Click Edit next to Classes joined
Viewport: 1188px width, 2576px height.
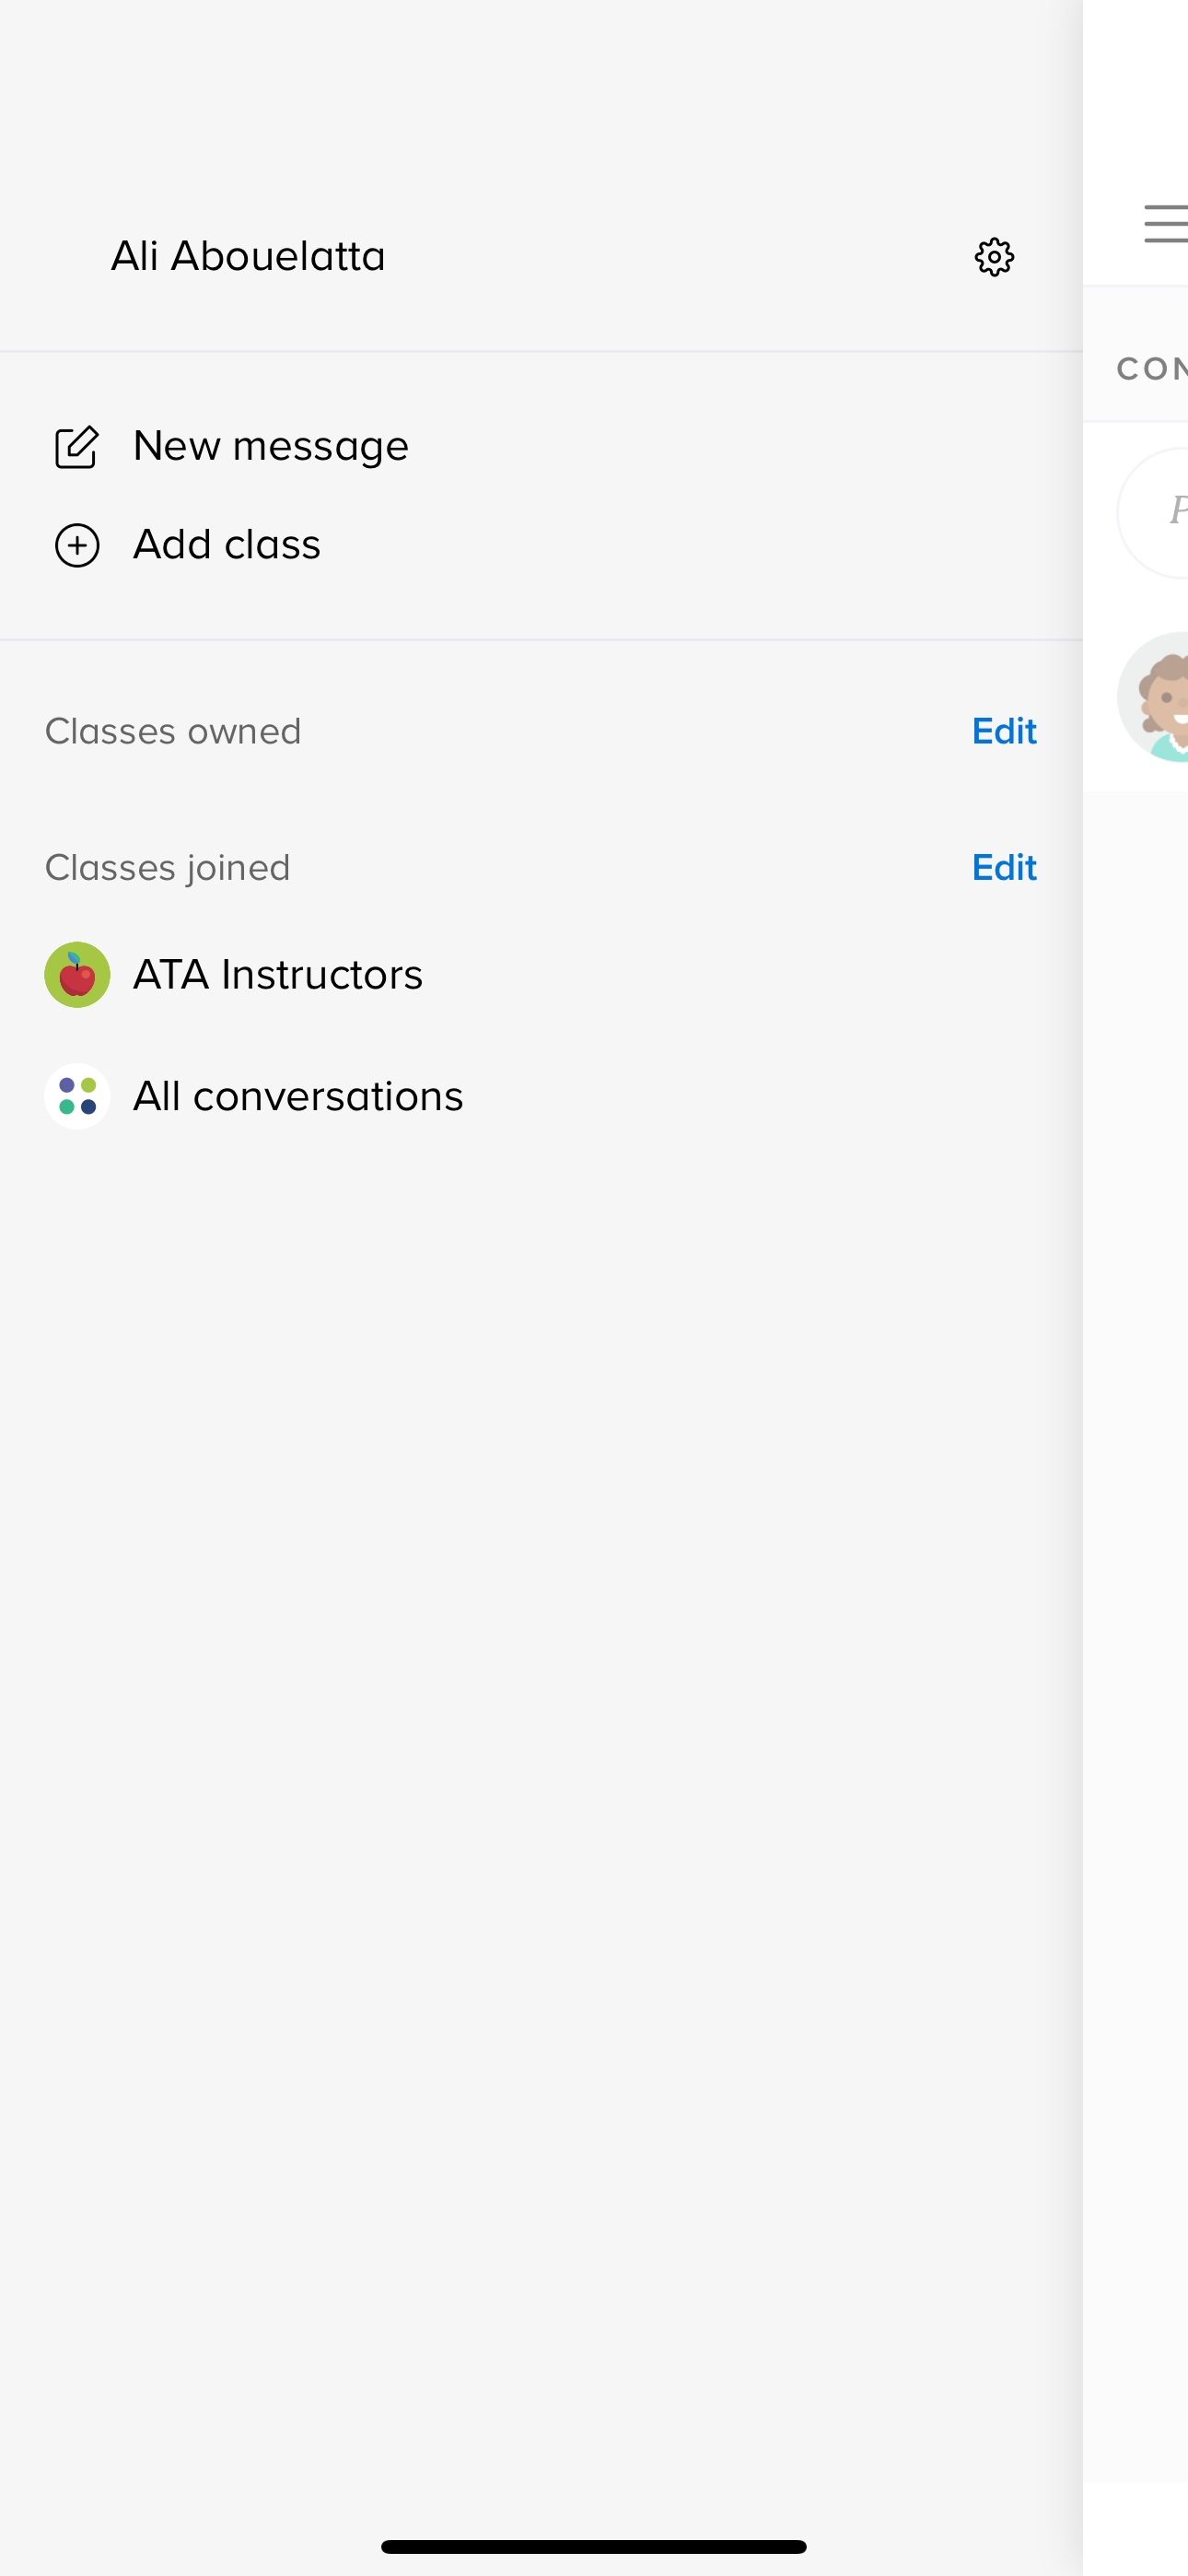tap(1003, 867)
